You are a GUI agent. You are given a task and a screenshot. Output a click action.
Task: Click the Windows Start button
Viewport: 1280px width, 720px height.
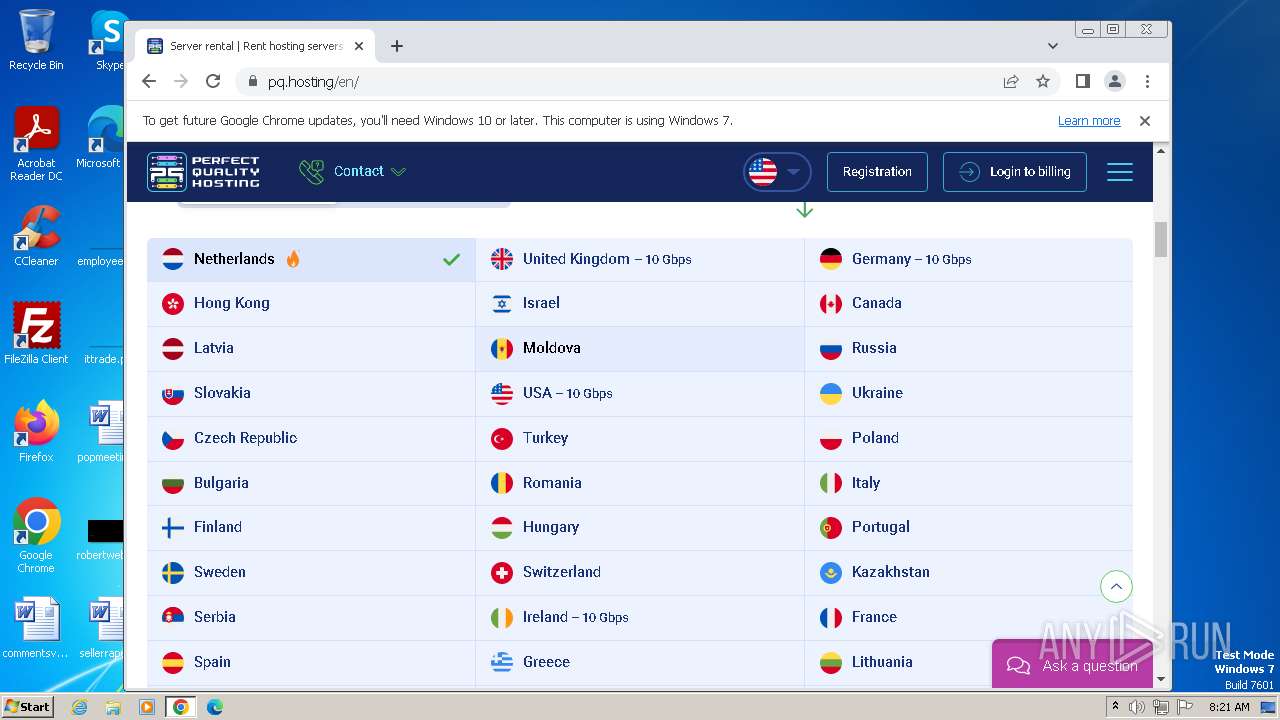coord(27,706)
